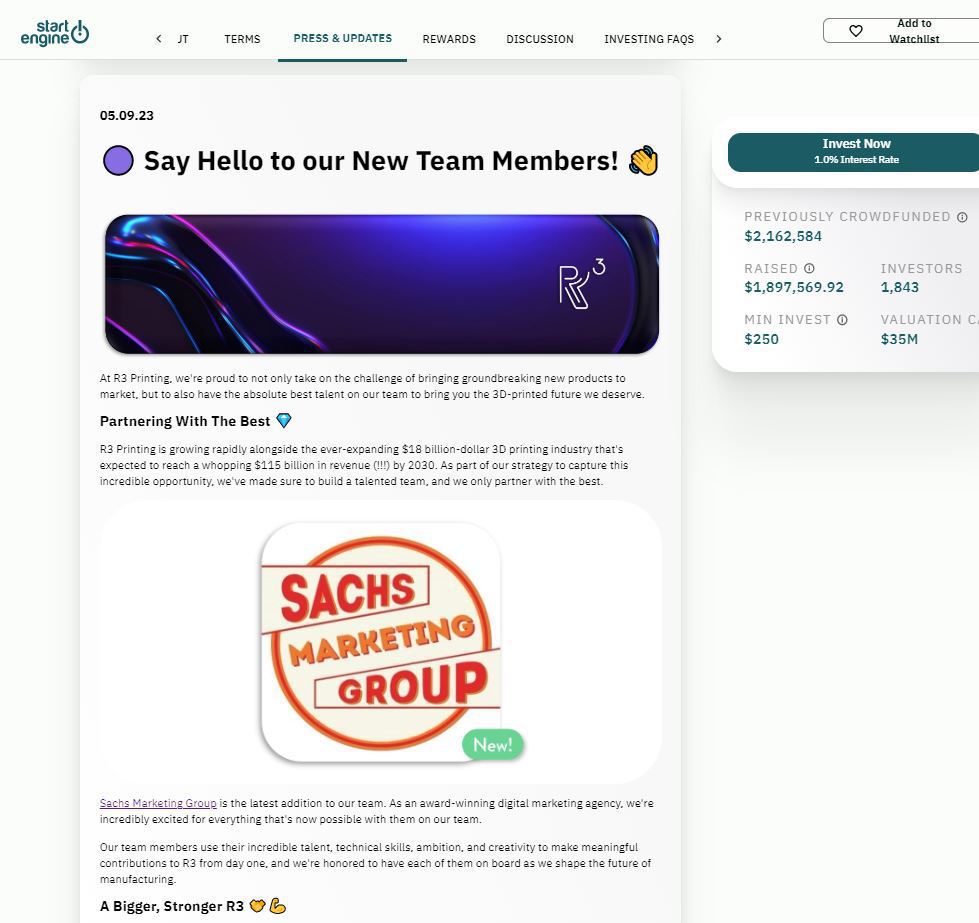Click the waving hand emoji
Viewport: 979px width, 923px height.
(x=644, y=160)
